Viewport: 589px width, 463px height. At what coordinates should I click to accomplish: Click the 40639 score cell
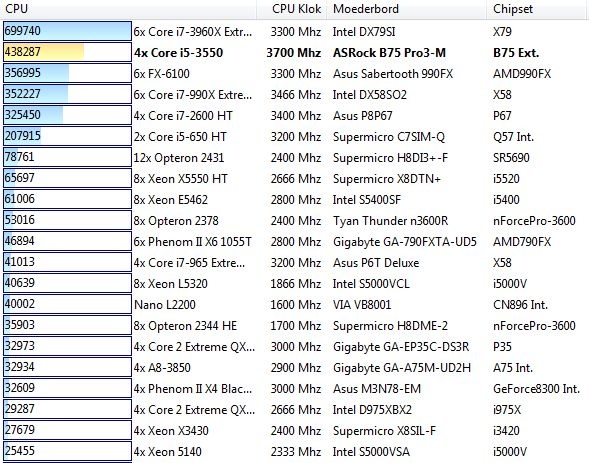coord(68,284)
